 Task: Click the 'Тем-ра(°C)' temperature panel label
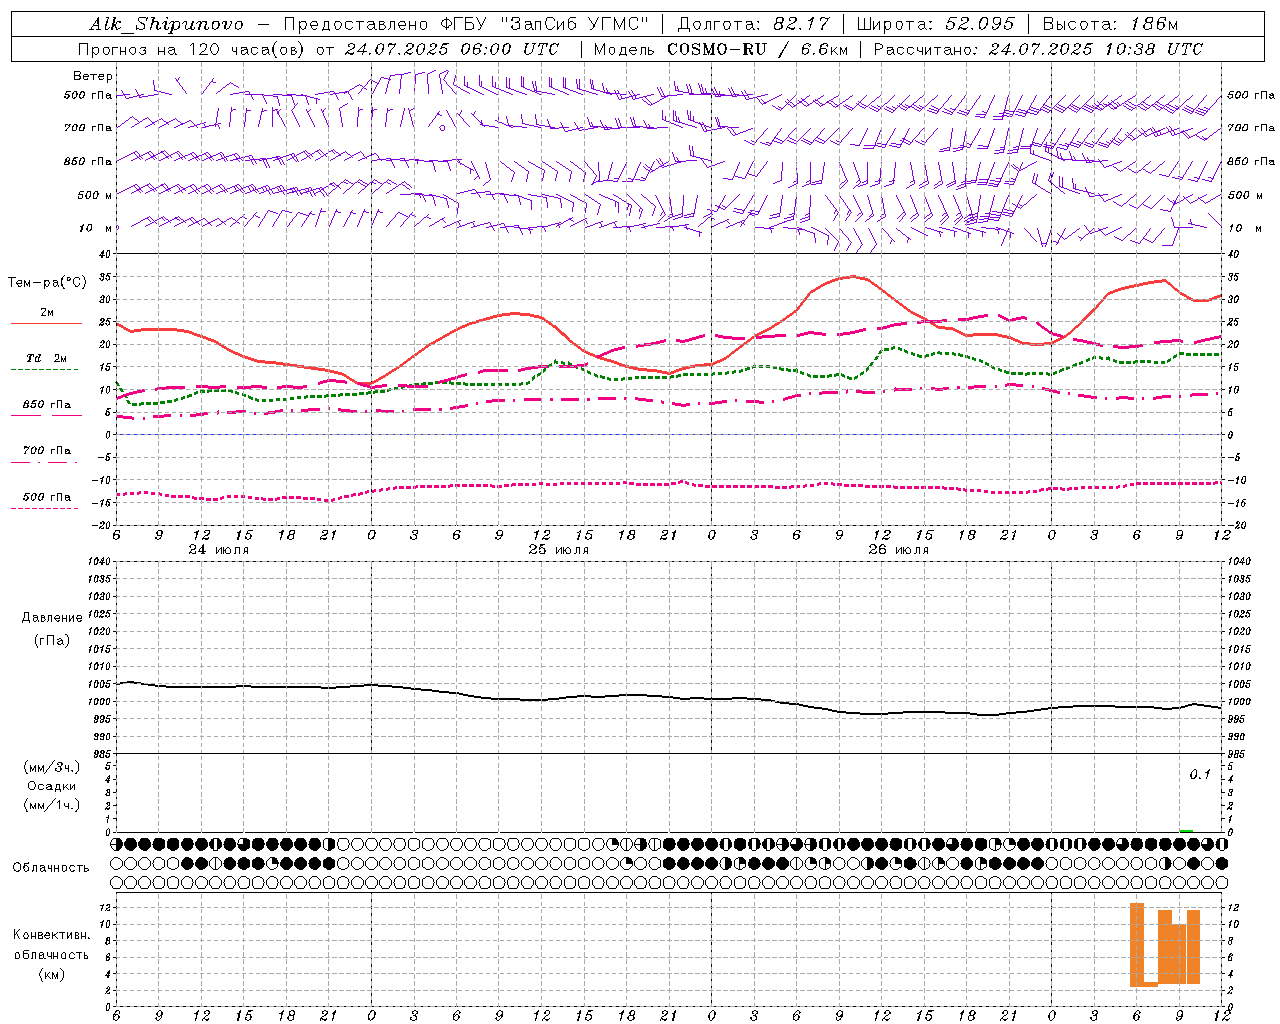[x=47, y=283]
